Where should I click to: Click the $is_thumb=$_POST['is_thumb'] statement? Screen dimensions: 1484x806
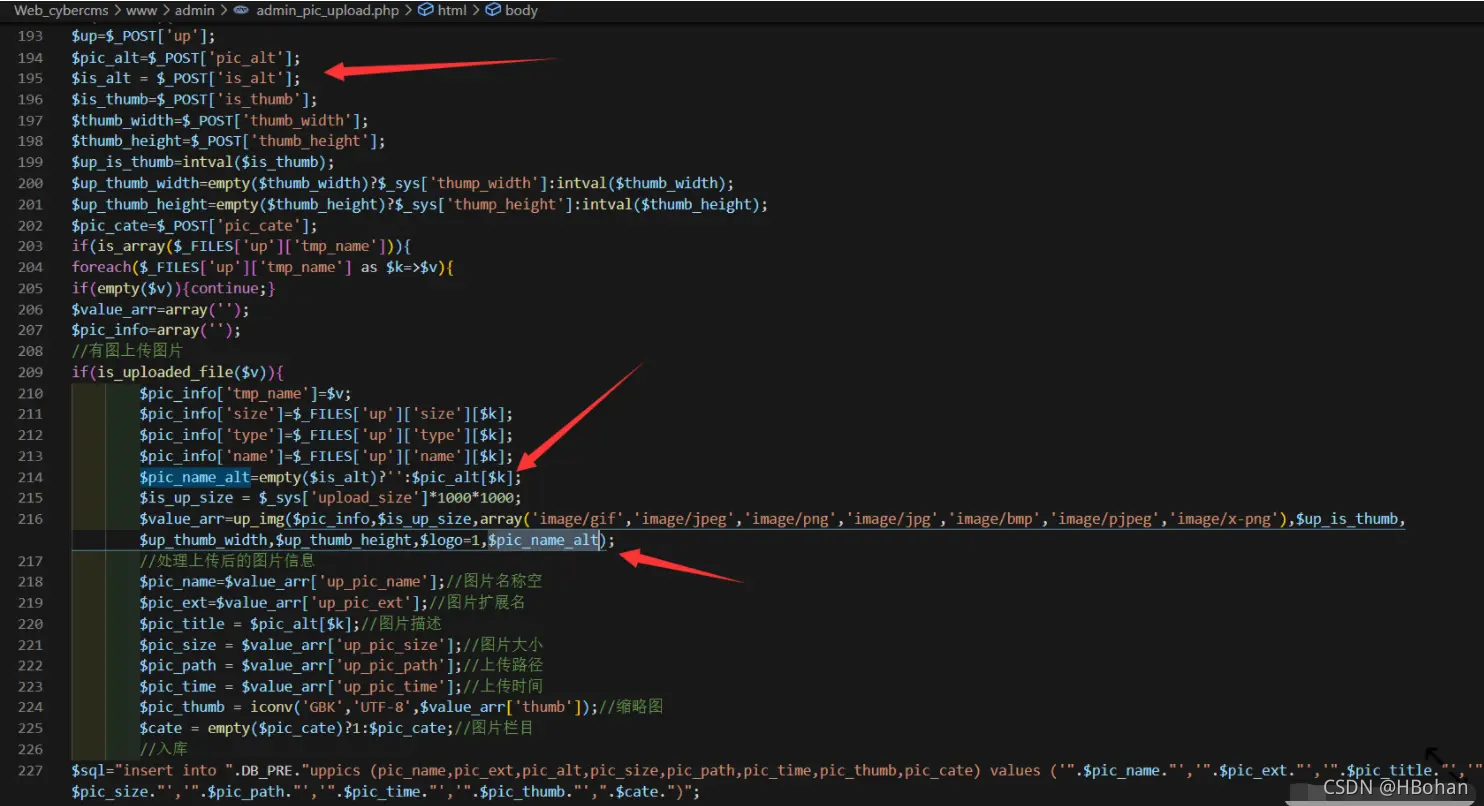pyautogui.click(x=194, y=99)
